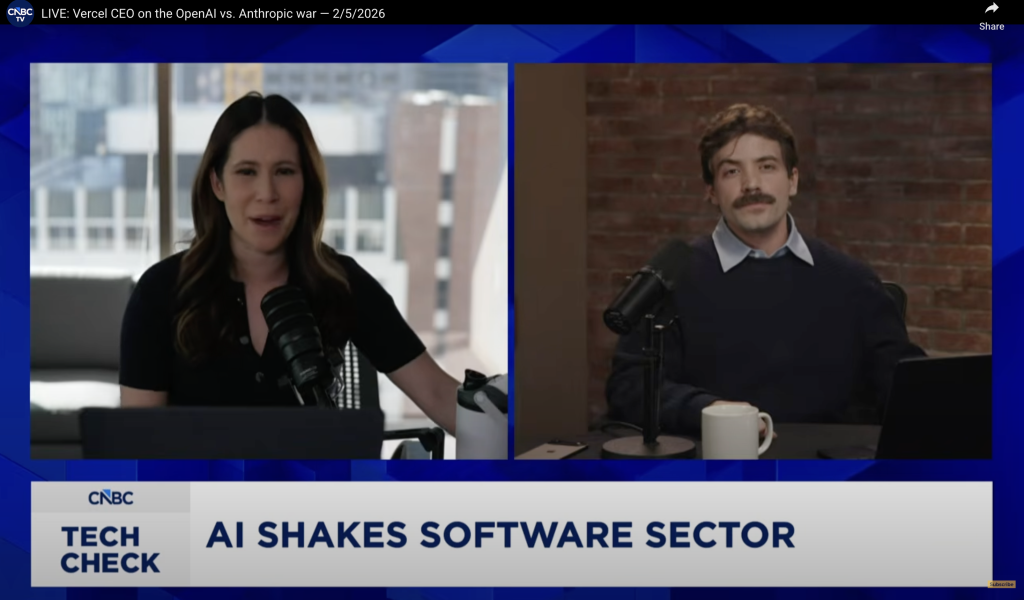Click the laptop in front of the guest

pyautogui.click(x=933, y=407)
